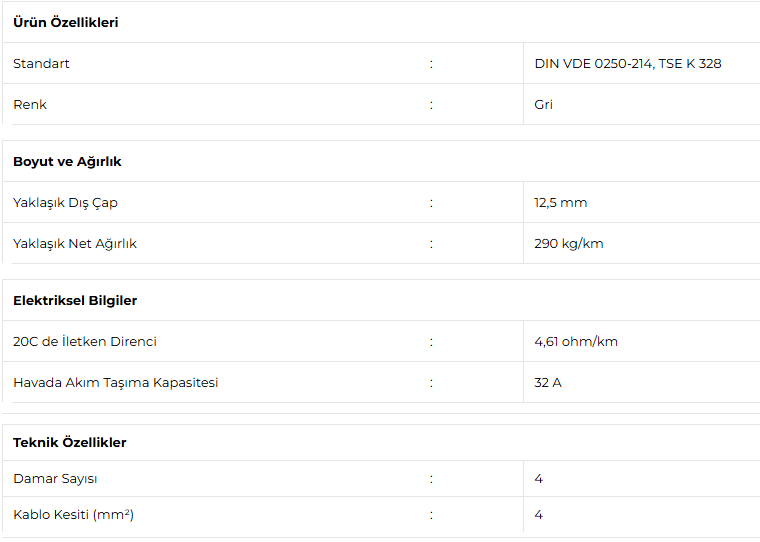Screen dimensions: 760x542
Task: Click the value next to Kablo Kesiti
Action: [539, 515]
